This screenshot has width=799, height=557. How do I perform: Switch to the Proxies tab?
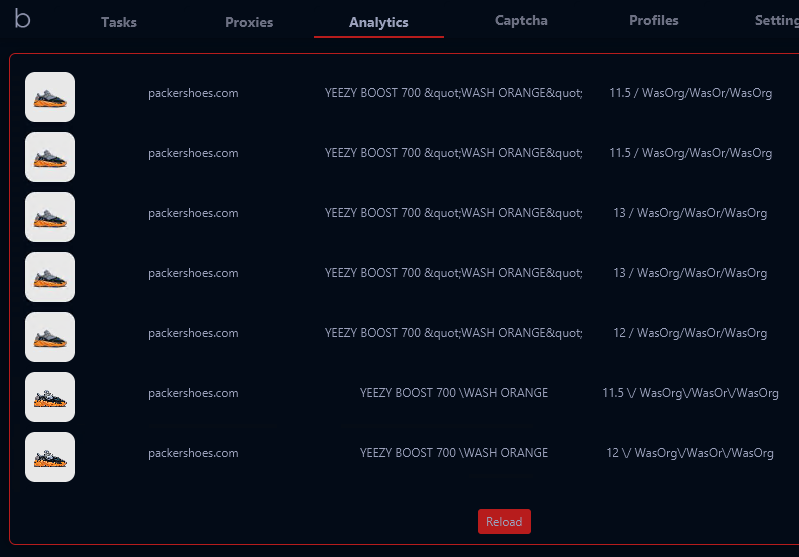point(249,22)
